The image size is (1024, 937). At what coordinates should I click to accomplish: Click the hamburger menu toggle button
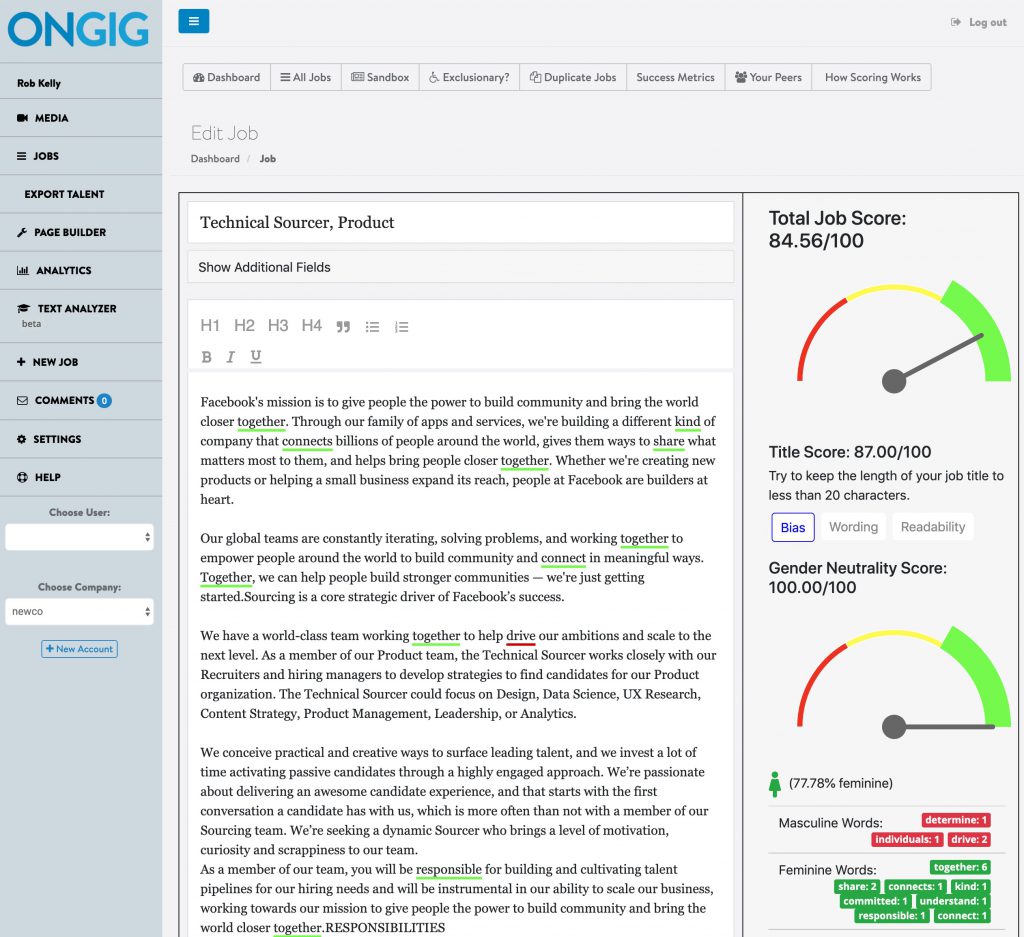pos(193,21)
